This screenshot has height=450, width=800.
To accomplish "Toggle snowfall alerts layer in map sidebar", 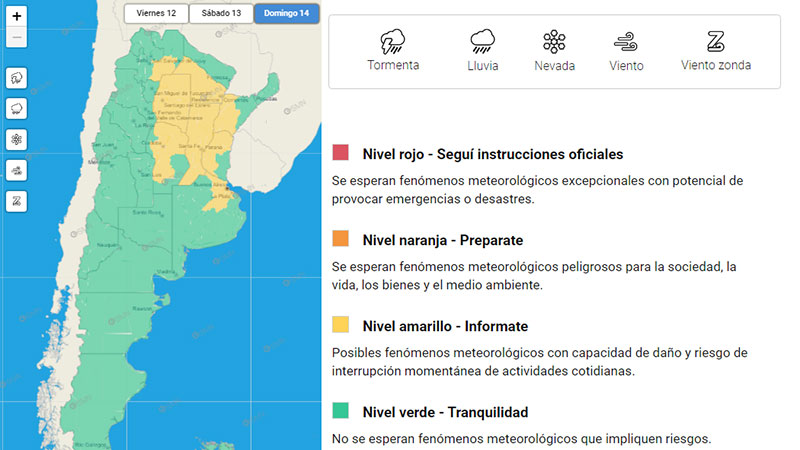I will click(x=17, y=139).
